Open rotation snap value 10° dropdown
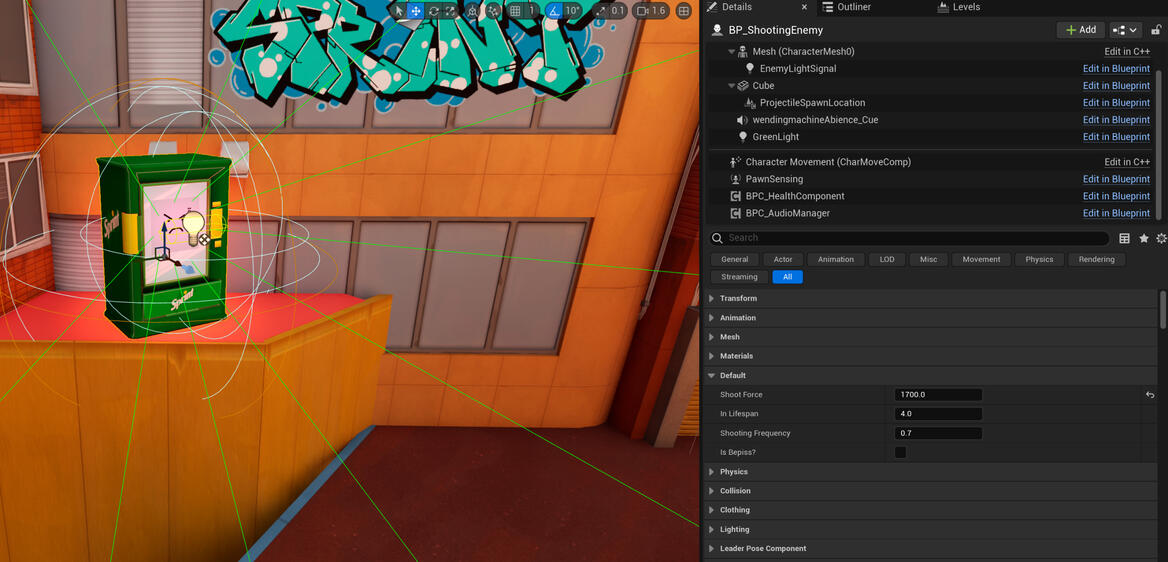The width and height of the screenshot is (1168, 562). tap(572, 10)
